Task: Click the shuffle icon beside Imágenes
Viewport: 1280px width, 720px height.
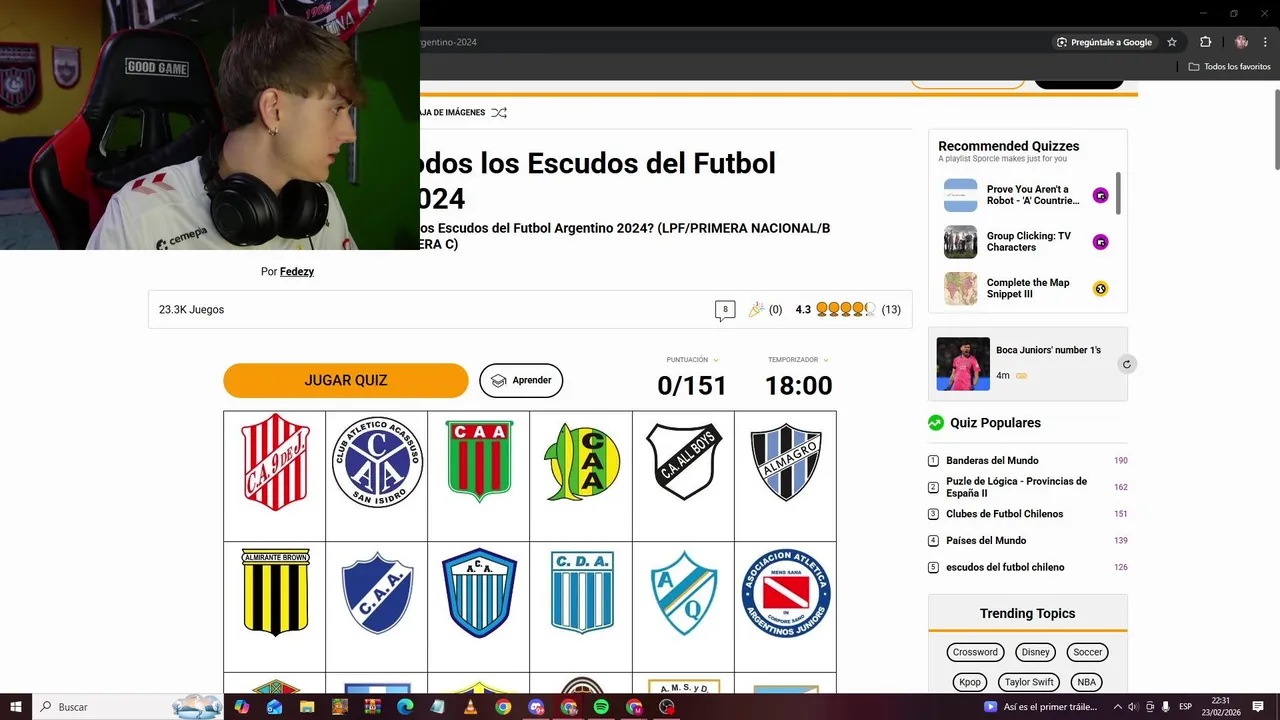Action: pos(499,113)
